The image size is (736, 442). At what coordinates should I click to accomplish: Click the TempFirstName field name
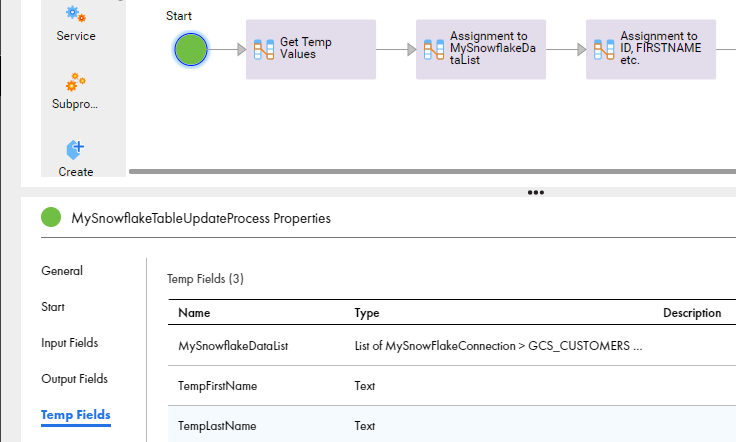tap(217, 386)
